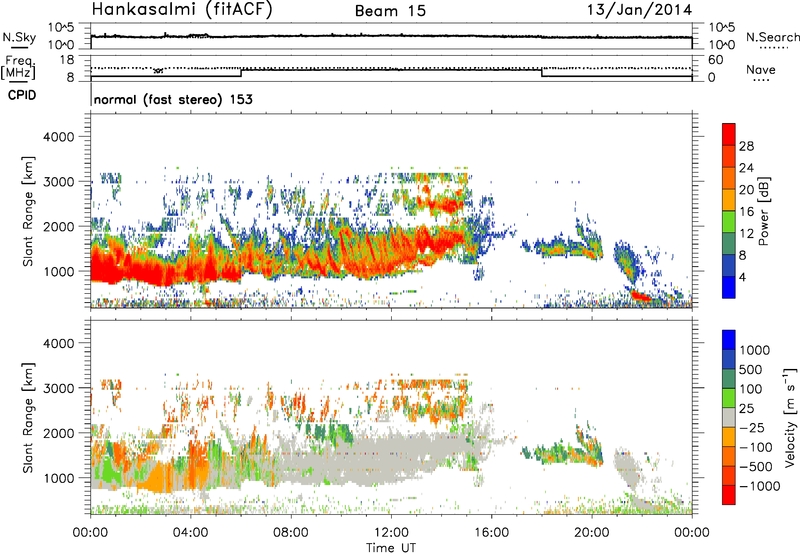Click the 4 tick on Power scale
This screenshot has width=800, height=554.
point(742,277)
